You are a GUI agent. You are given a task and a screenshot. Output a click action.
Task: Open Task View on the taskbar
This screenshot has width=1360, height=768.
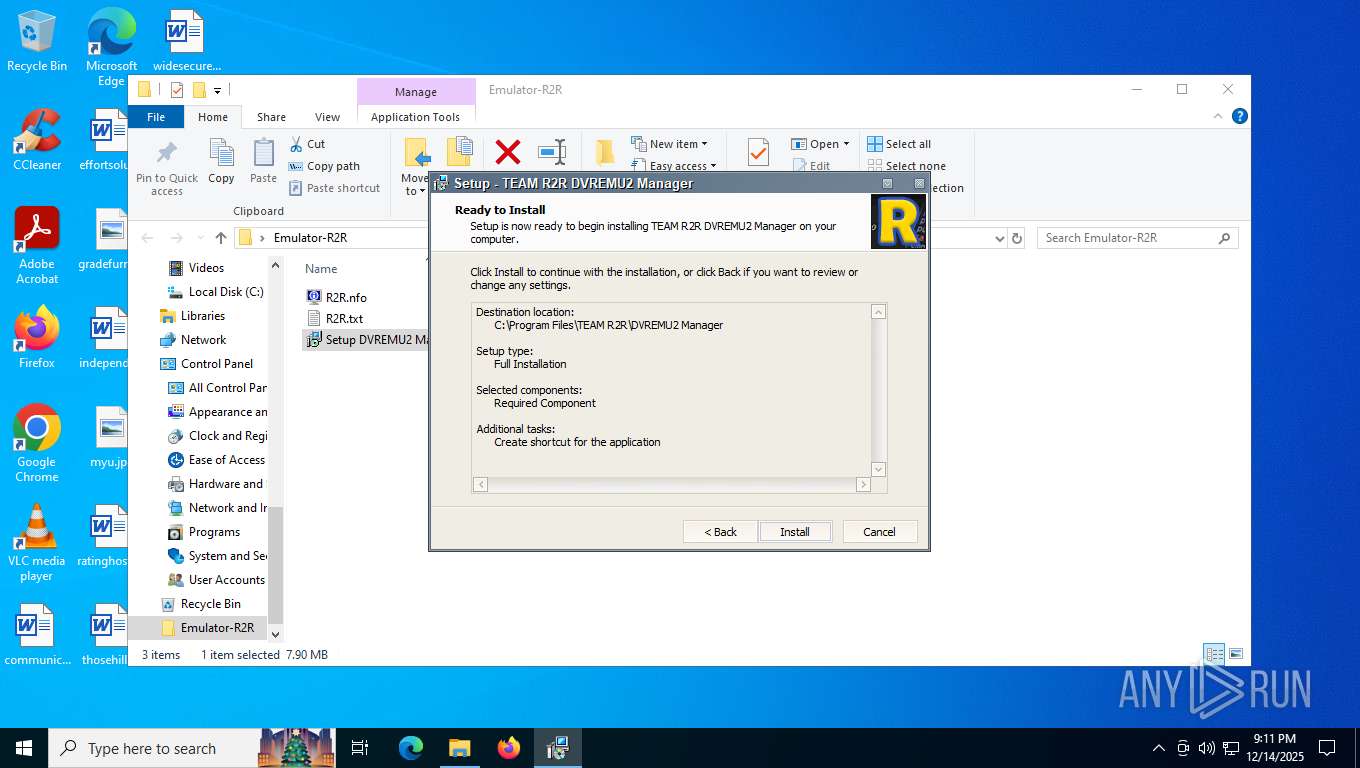point(360,748)
